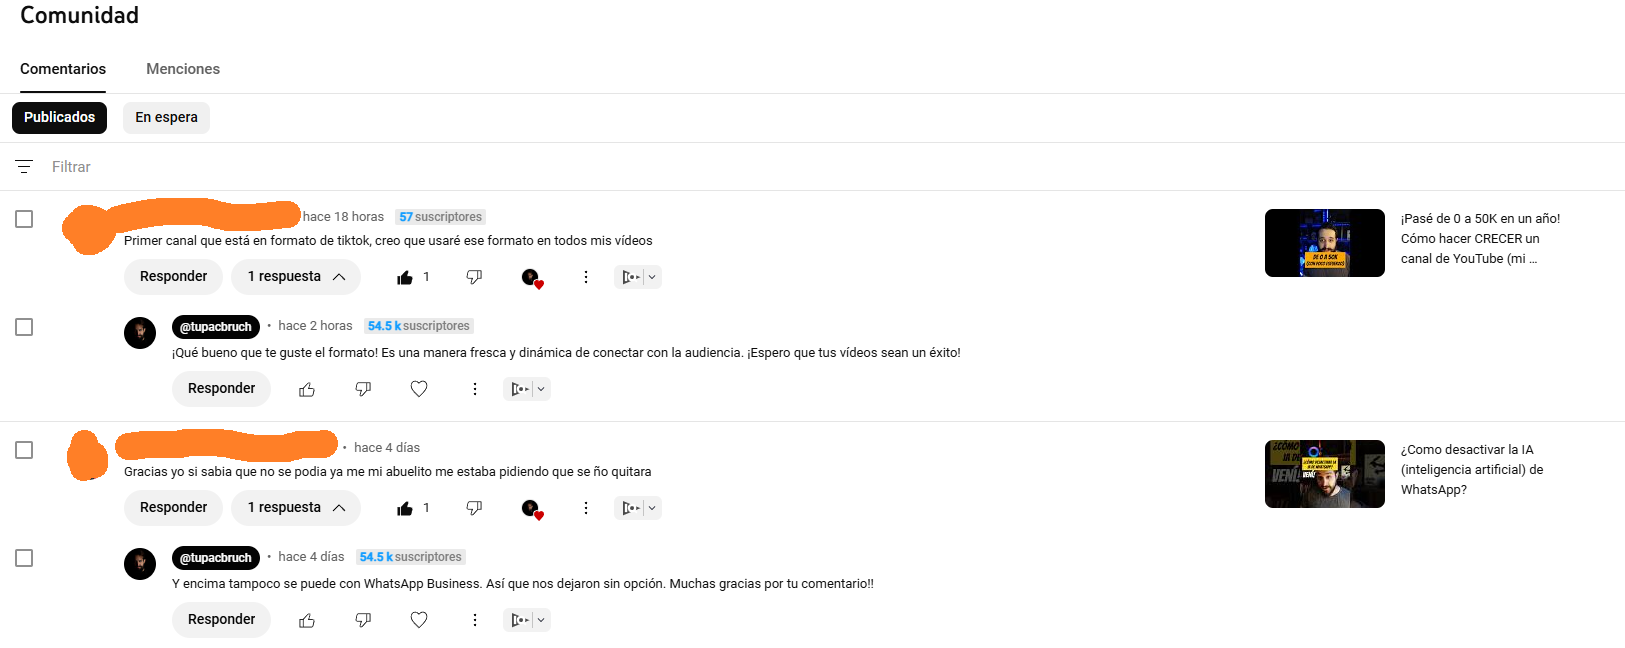Viewport: 1625px width, 648px height.
Task: Switch to the Menciones tab
Action: [183, 69]
